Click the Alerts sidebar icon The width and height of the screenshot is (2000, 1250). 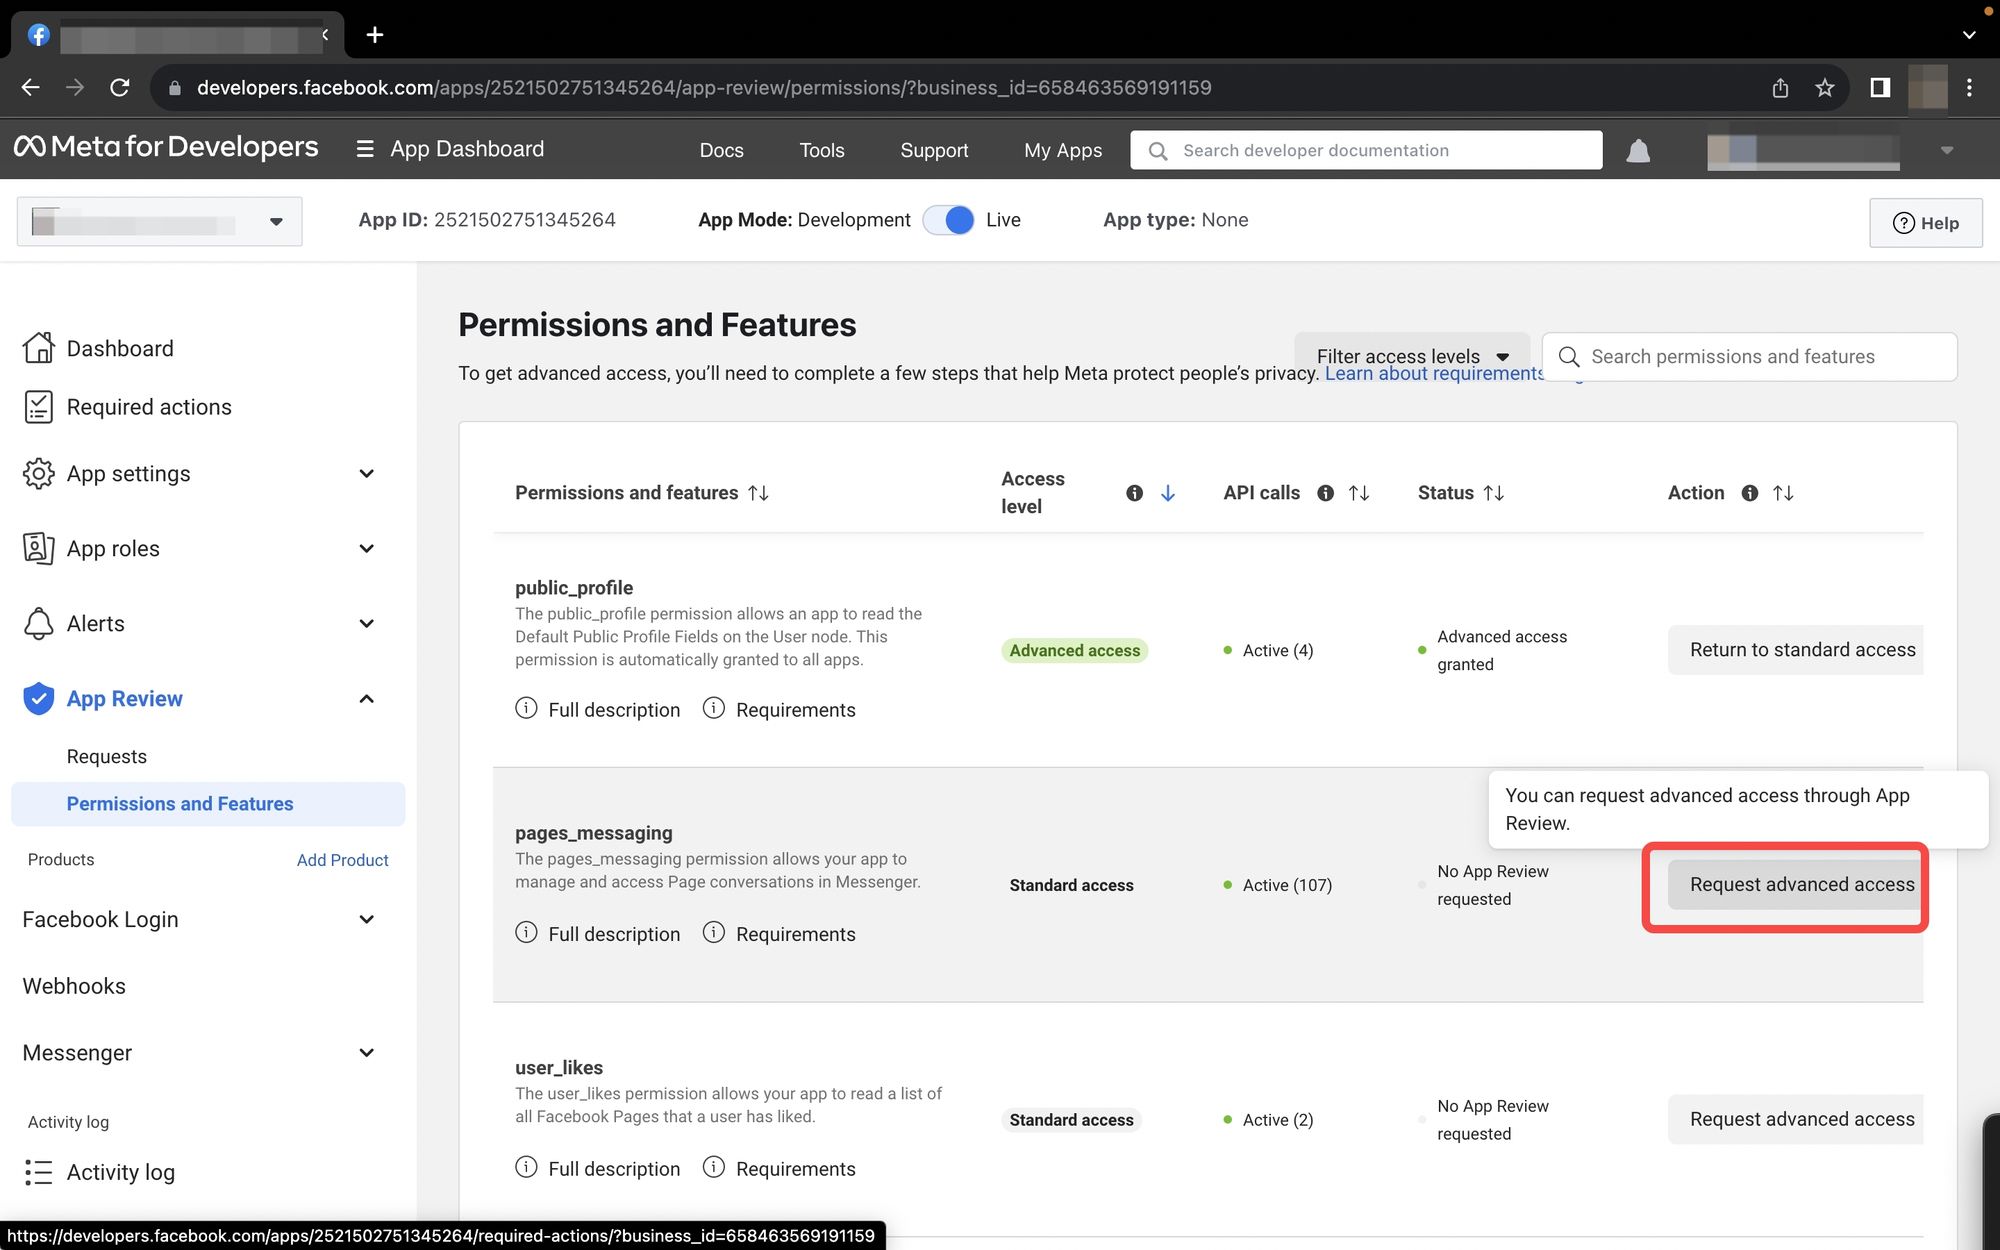(37, 622)
